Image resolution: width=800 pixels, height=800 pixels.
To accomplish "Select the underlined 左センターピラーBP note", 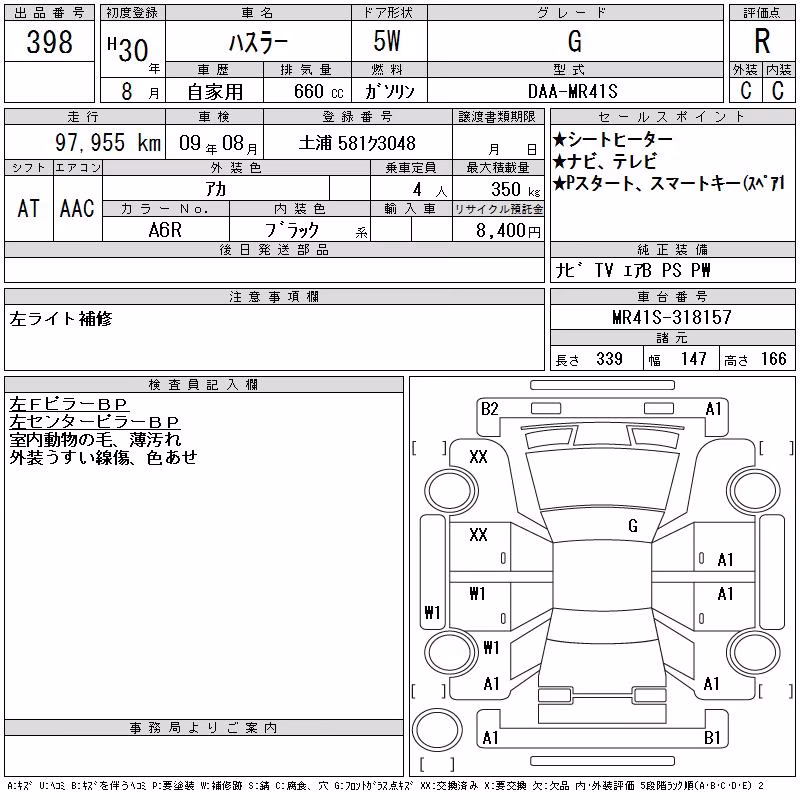I will (94, 422).
